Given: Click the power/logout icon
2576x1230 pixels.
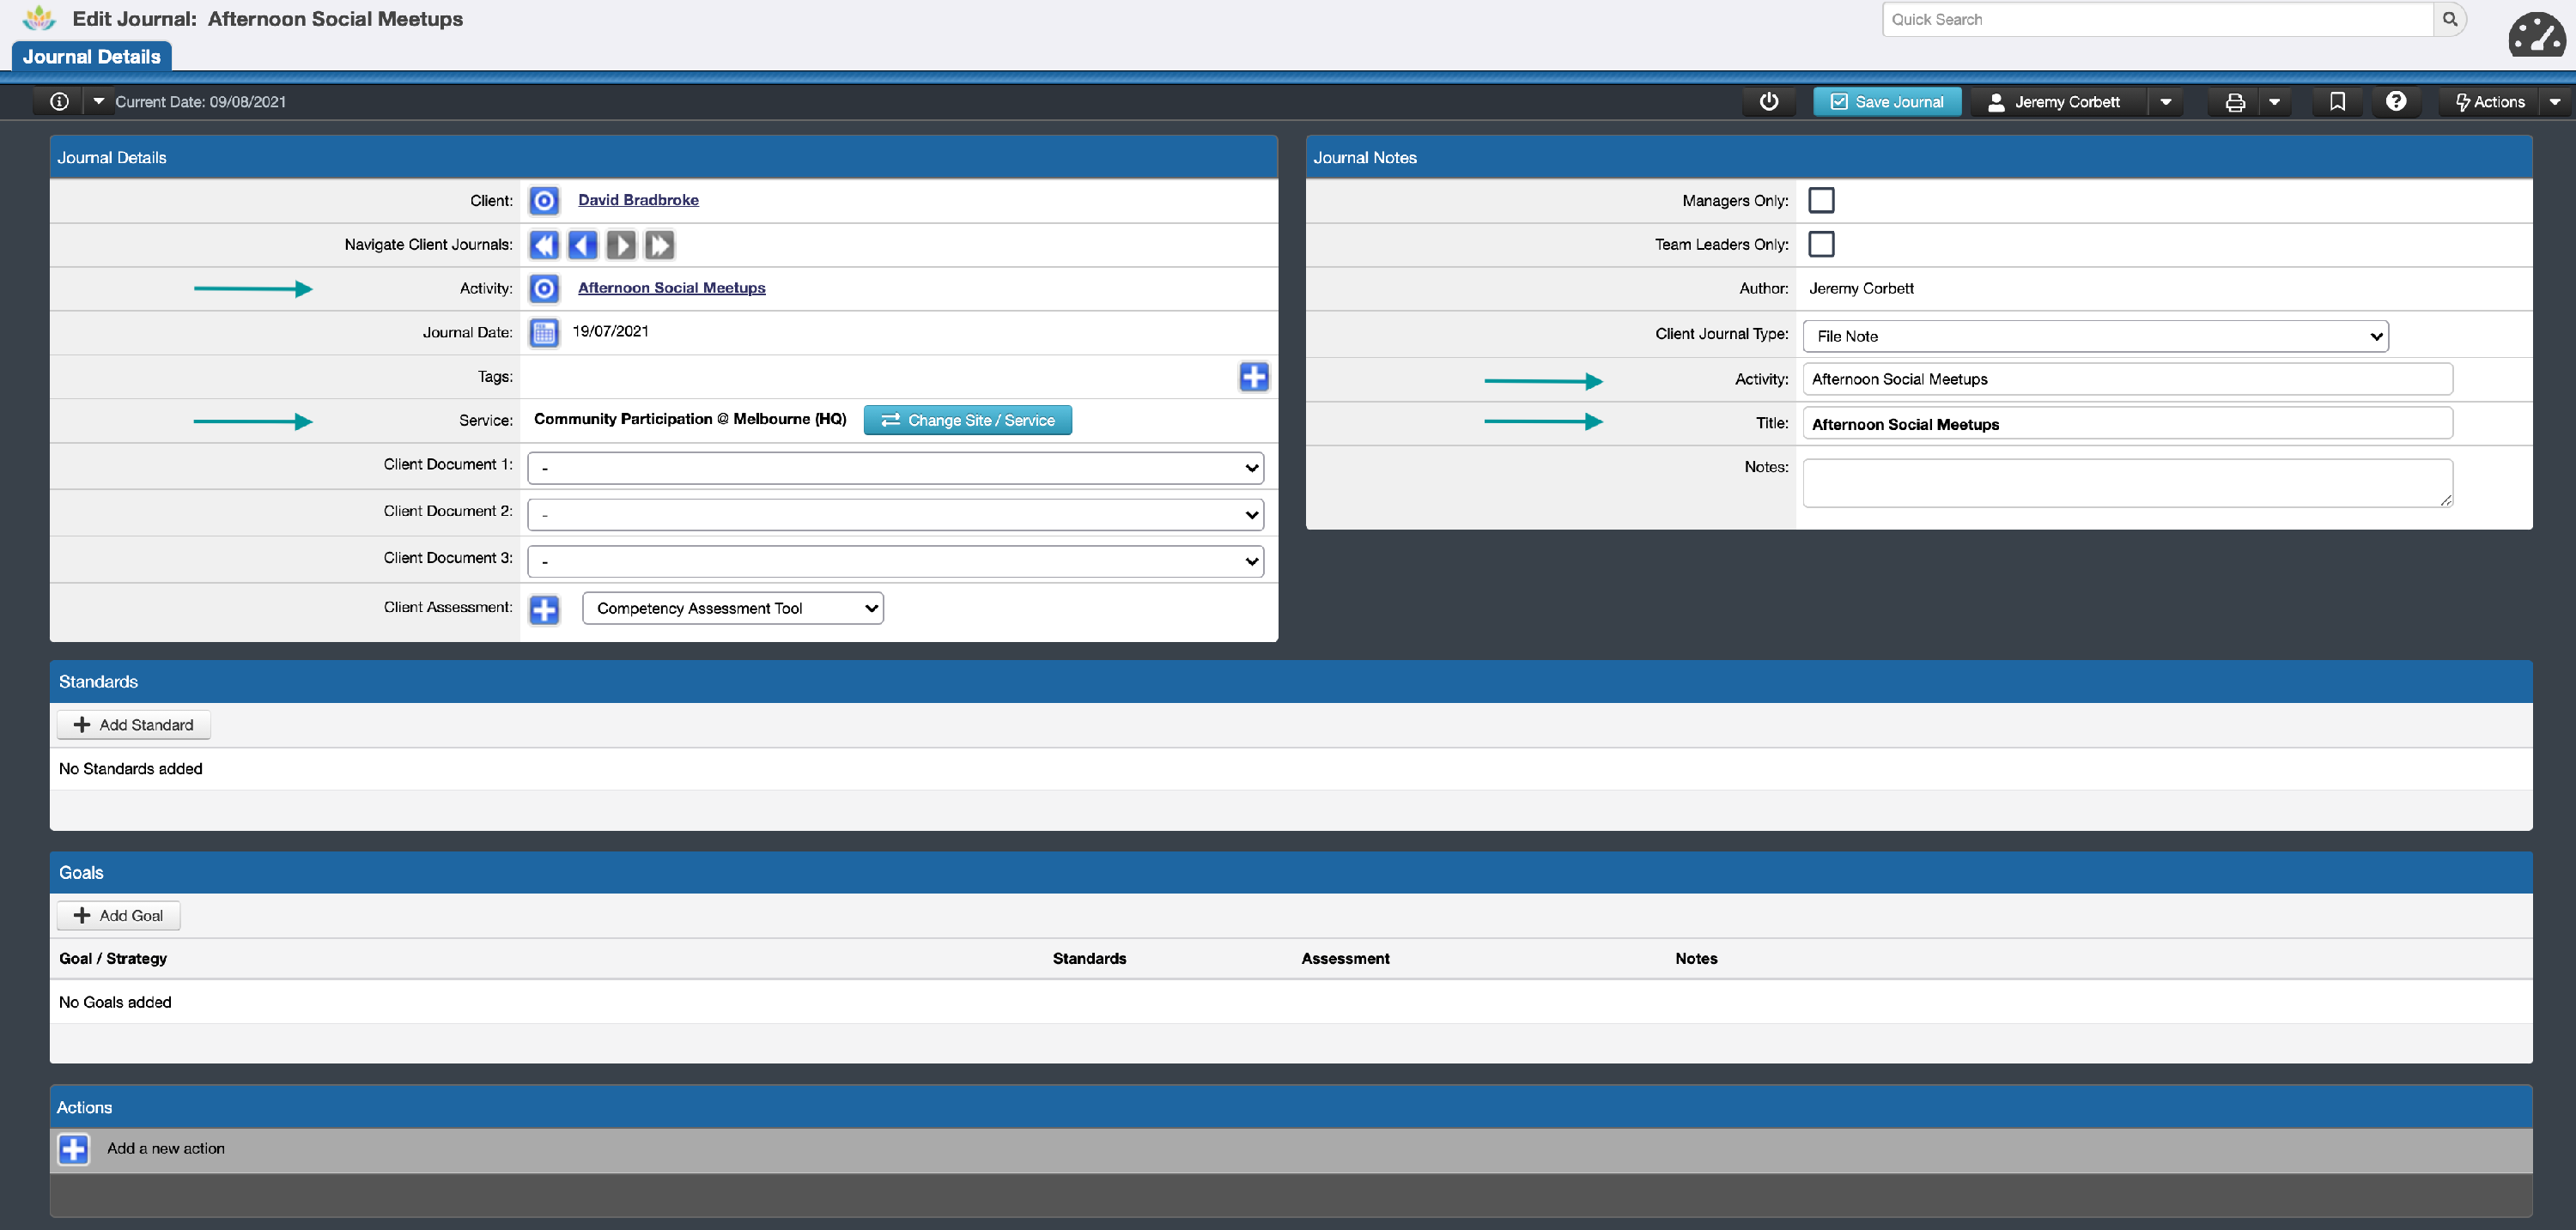Looking at the screenshot, I should [1769, 101].
